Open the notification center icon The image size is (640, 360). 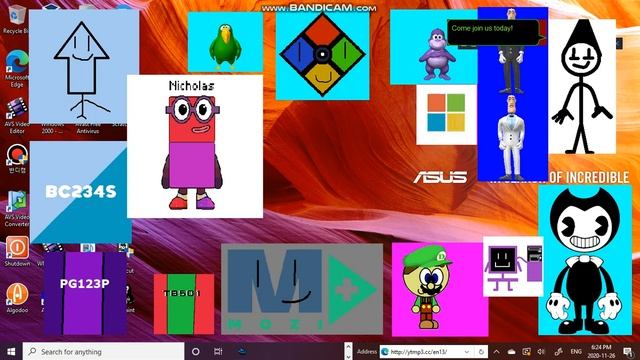[x=629, y=351]
